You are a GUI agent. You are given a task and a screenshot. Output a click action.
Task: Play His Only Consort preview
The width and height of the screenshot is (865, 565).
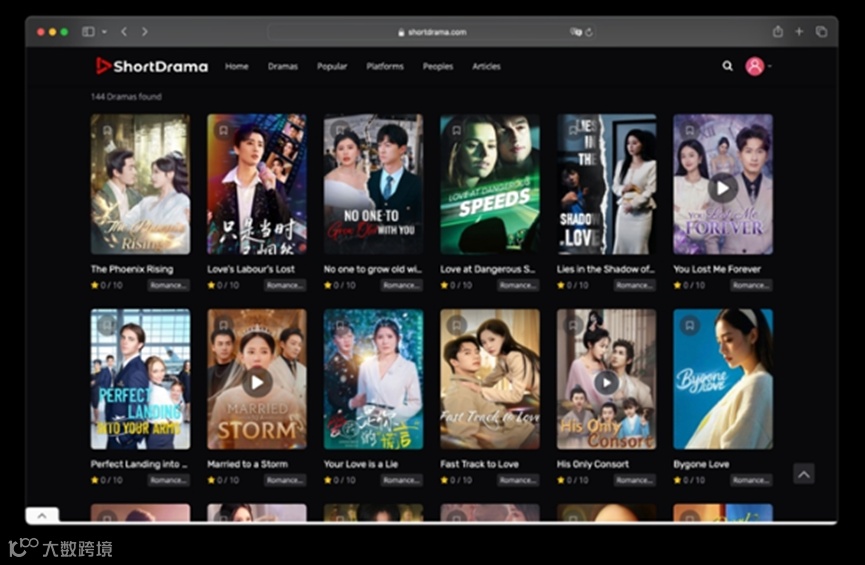coord(606,382)
